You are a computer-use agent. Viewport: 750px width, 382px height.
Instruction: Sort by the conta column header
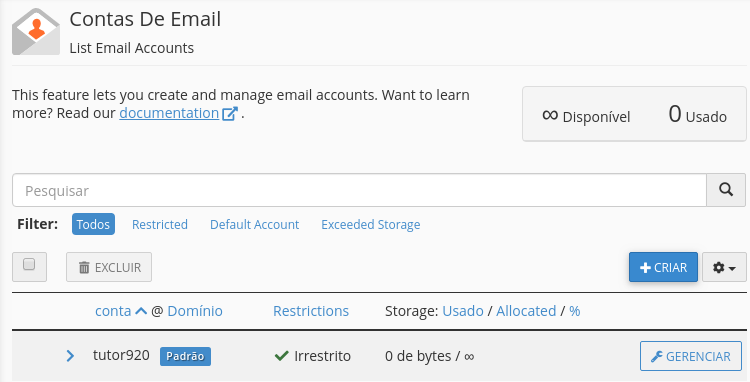click(x=113, y=311)
